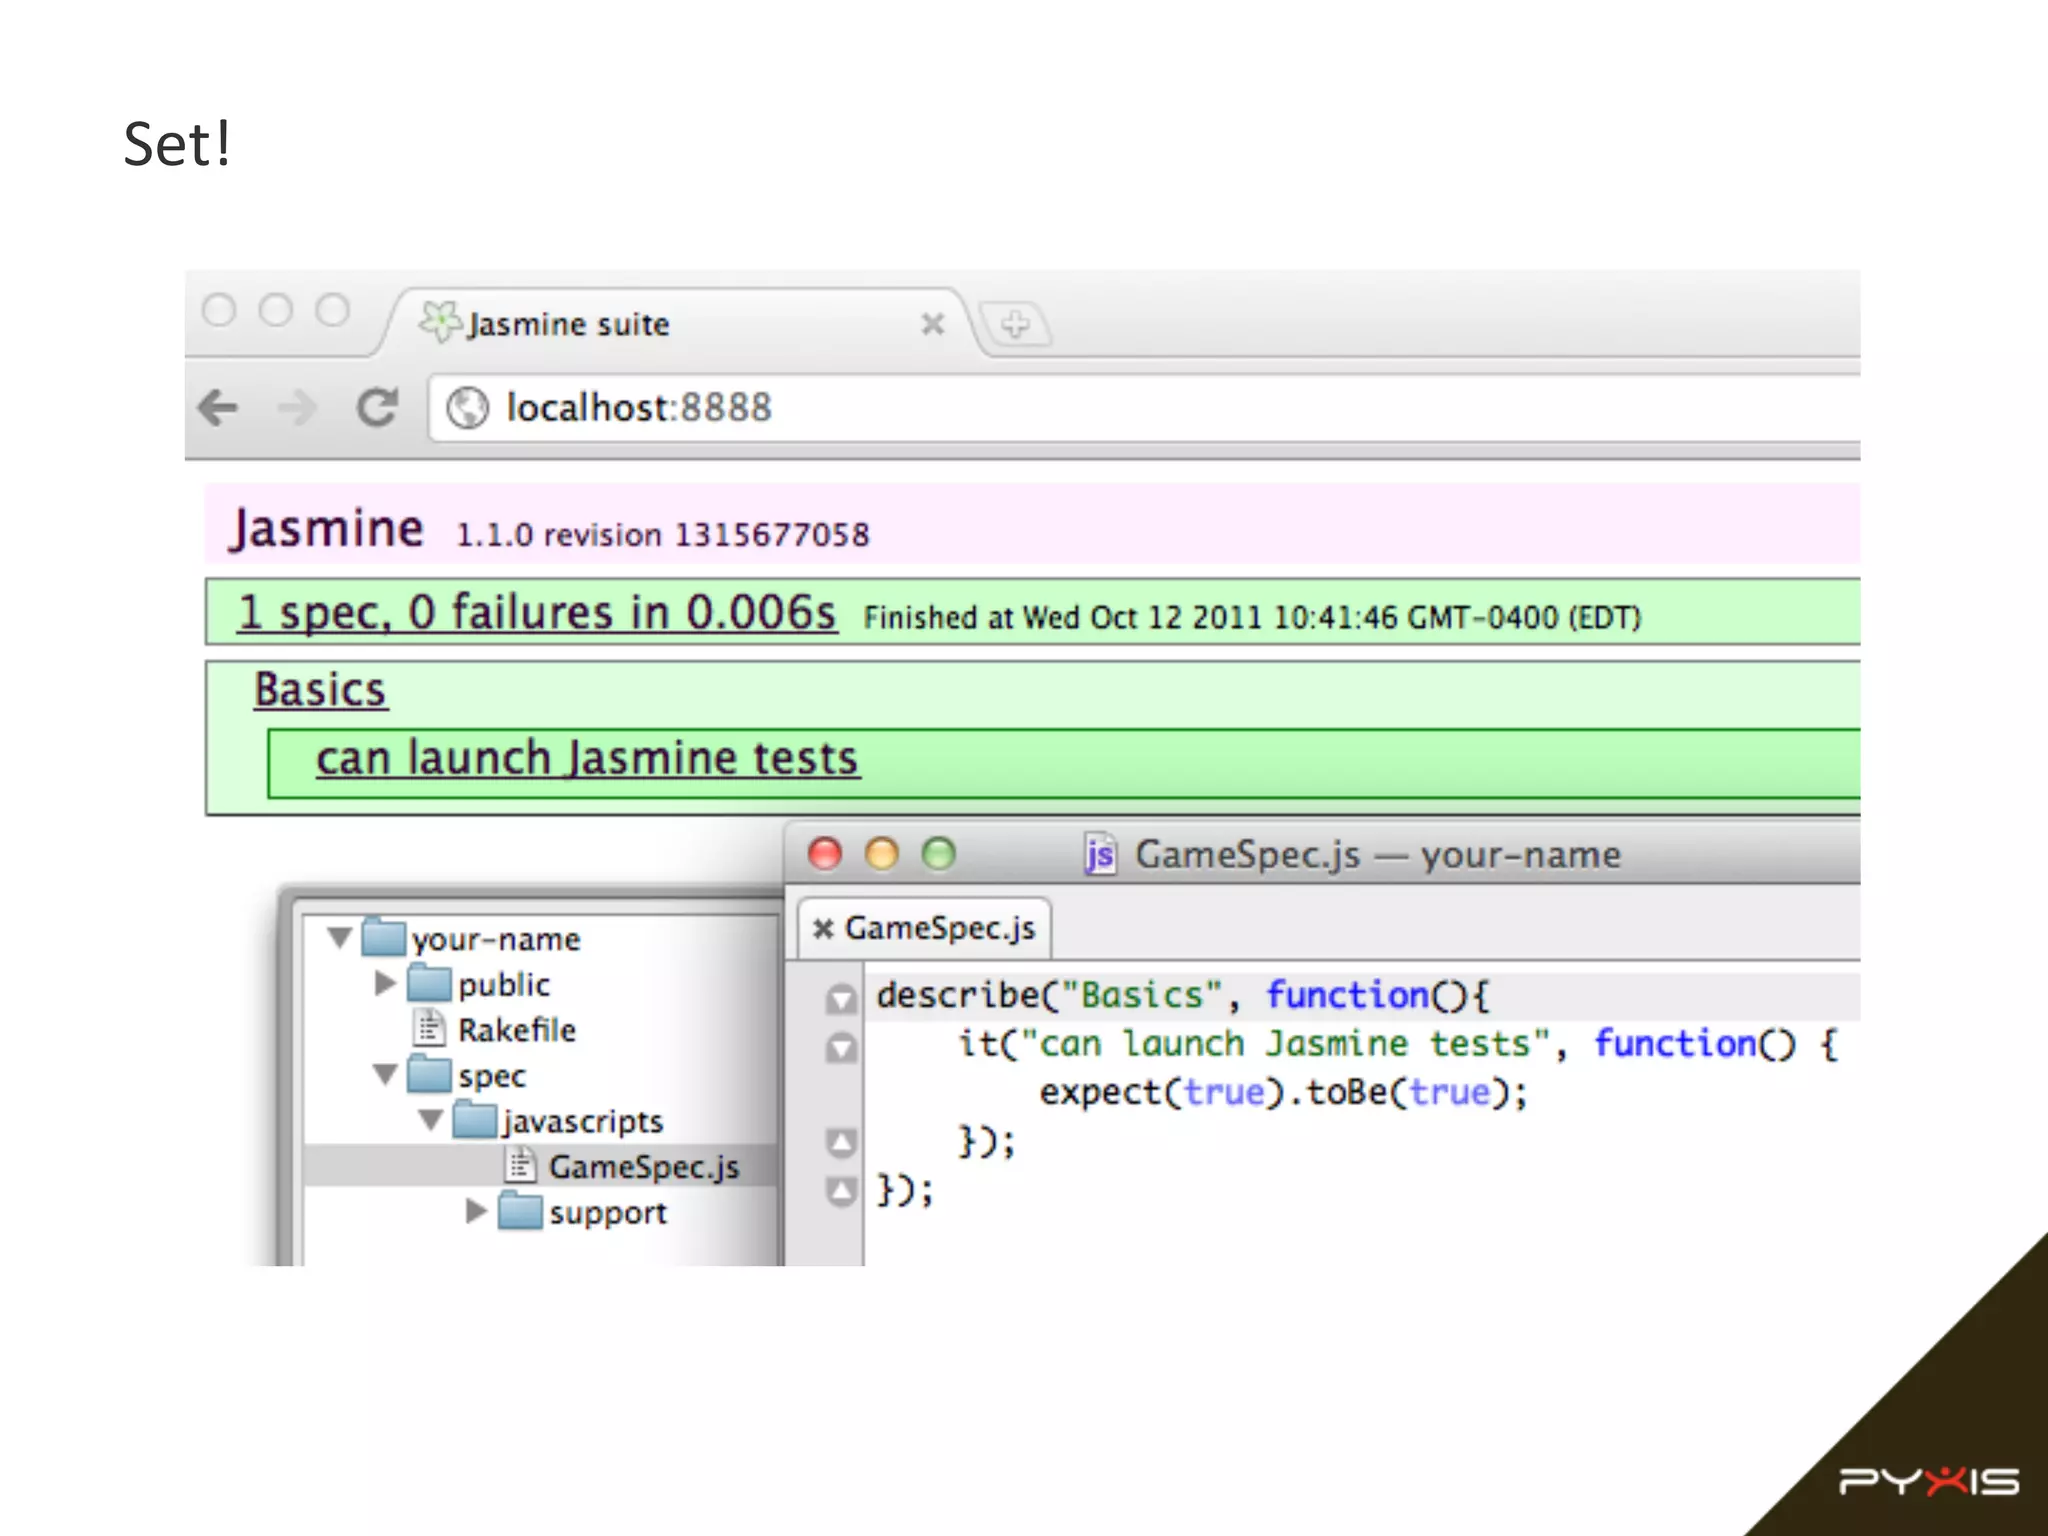
Task: Fold the it block in gutter
Action: [841, 1047]
